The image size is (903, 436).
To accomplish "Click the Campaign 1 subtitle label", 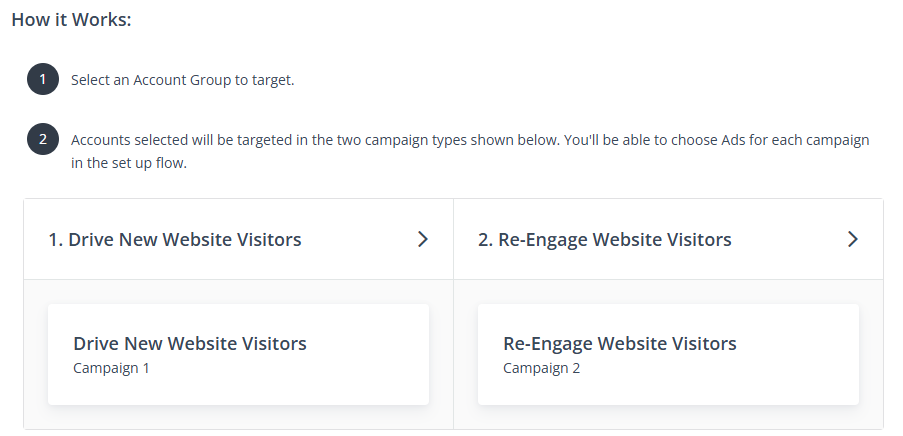I will point(111,368).
